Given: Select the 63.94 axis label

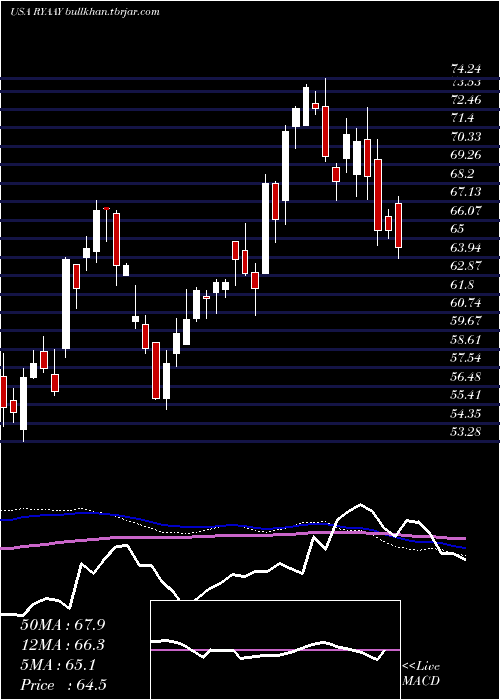Looking at the screenshot, I should 467,247.
